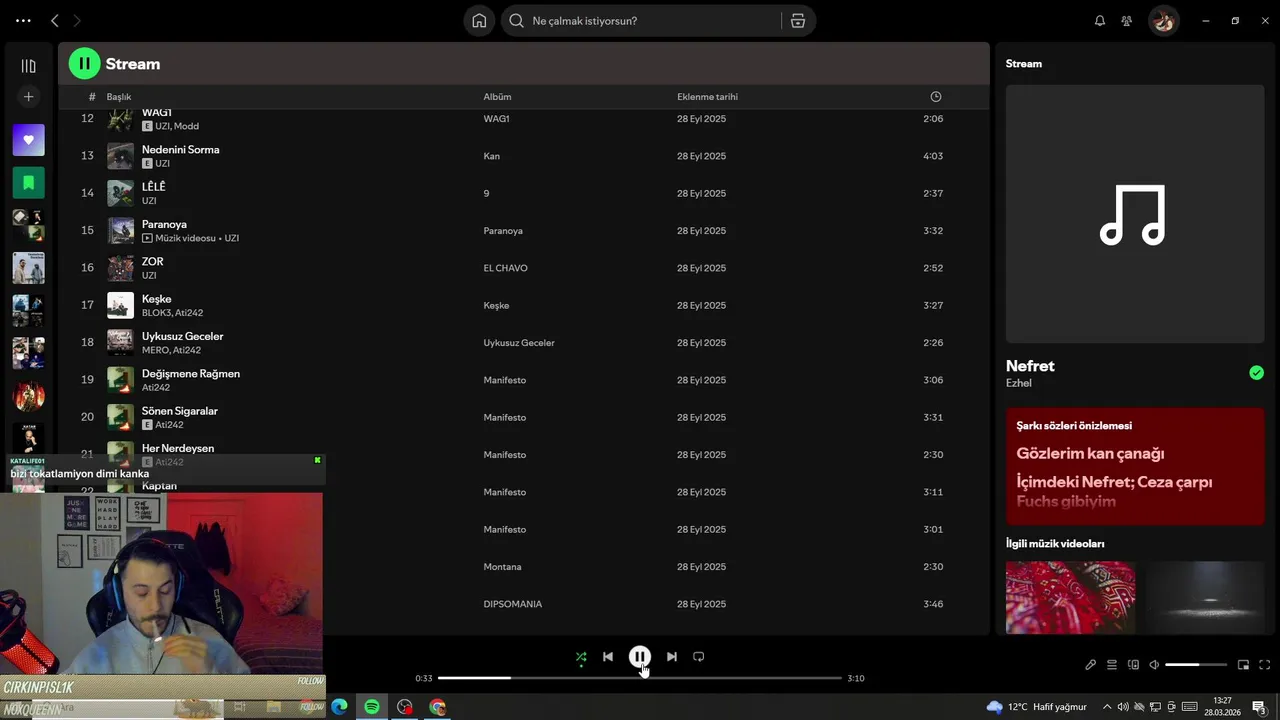Skip to the previous track
This screenshot has width=1280, height=720.
point(608,657)
